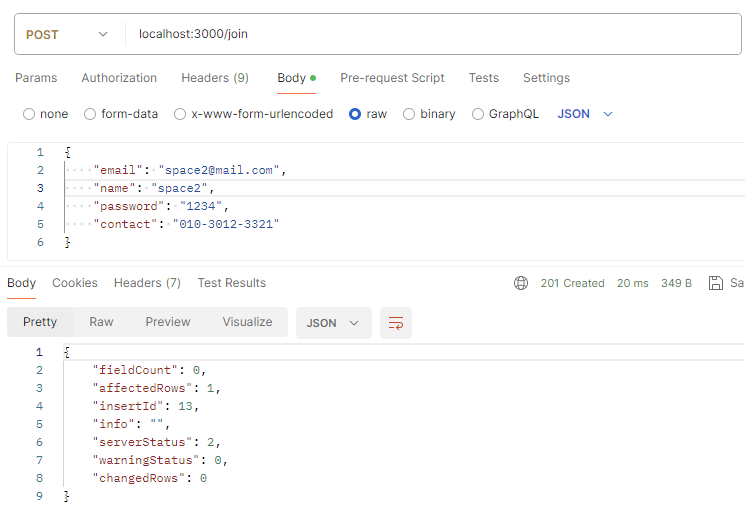The width and height of the screenshot is (745, 507).
Task: Show the Test Results tab
Action: pyautogui.click(x=232, y=283)
